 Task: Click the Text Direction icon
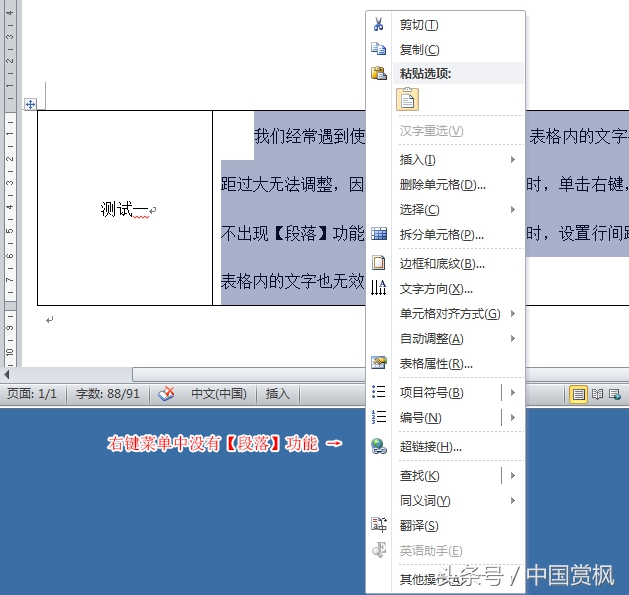click(378, 288)
